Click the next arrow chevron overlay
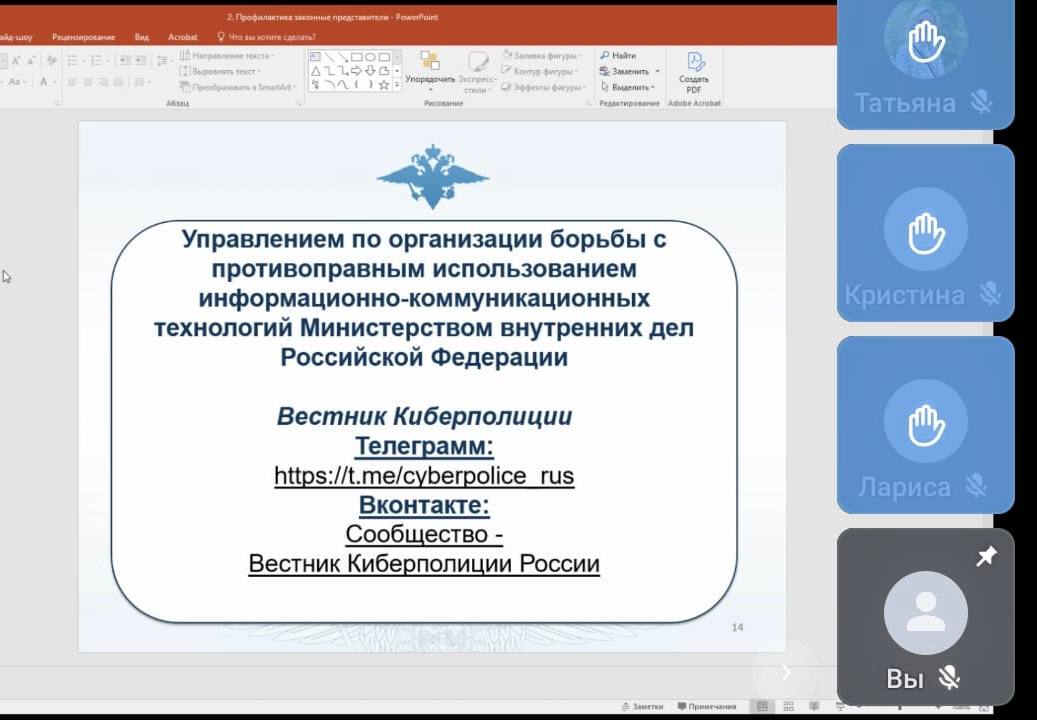The width and height of the screenshot is (1037, 720). click(786, 672)
